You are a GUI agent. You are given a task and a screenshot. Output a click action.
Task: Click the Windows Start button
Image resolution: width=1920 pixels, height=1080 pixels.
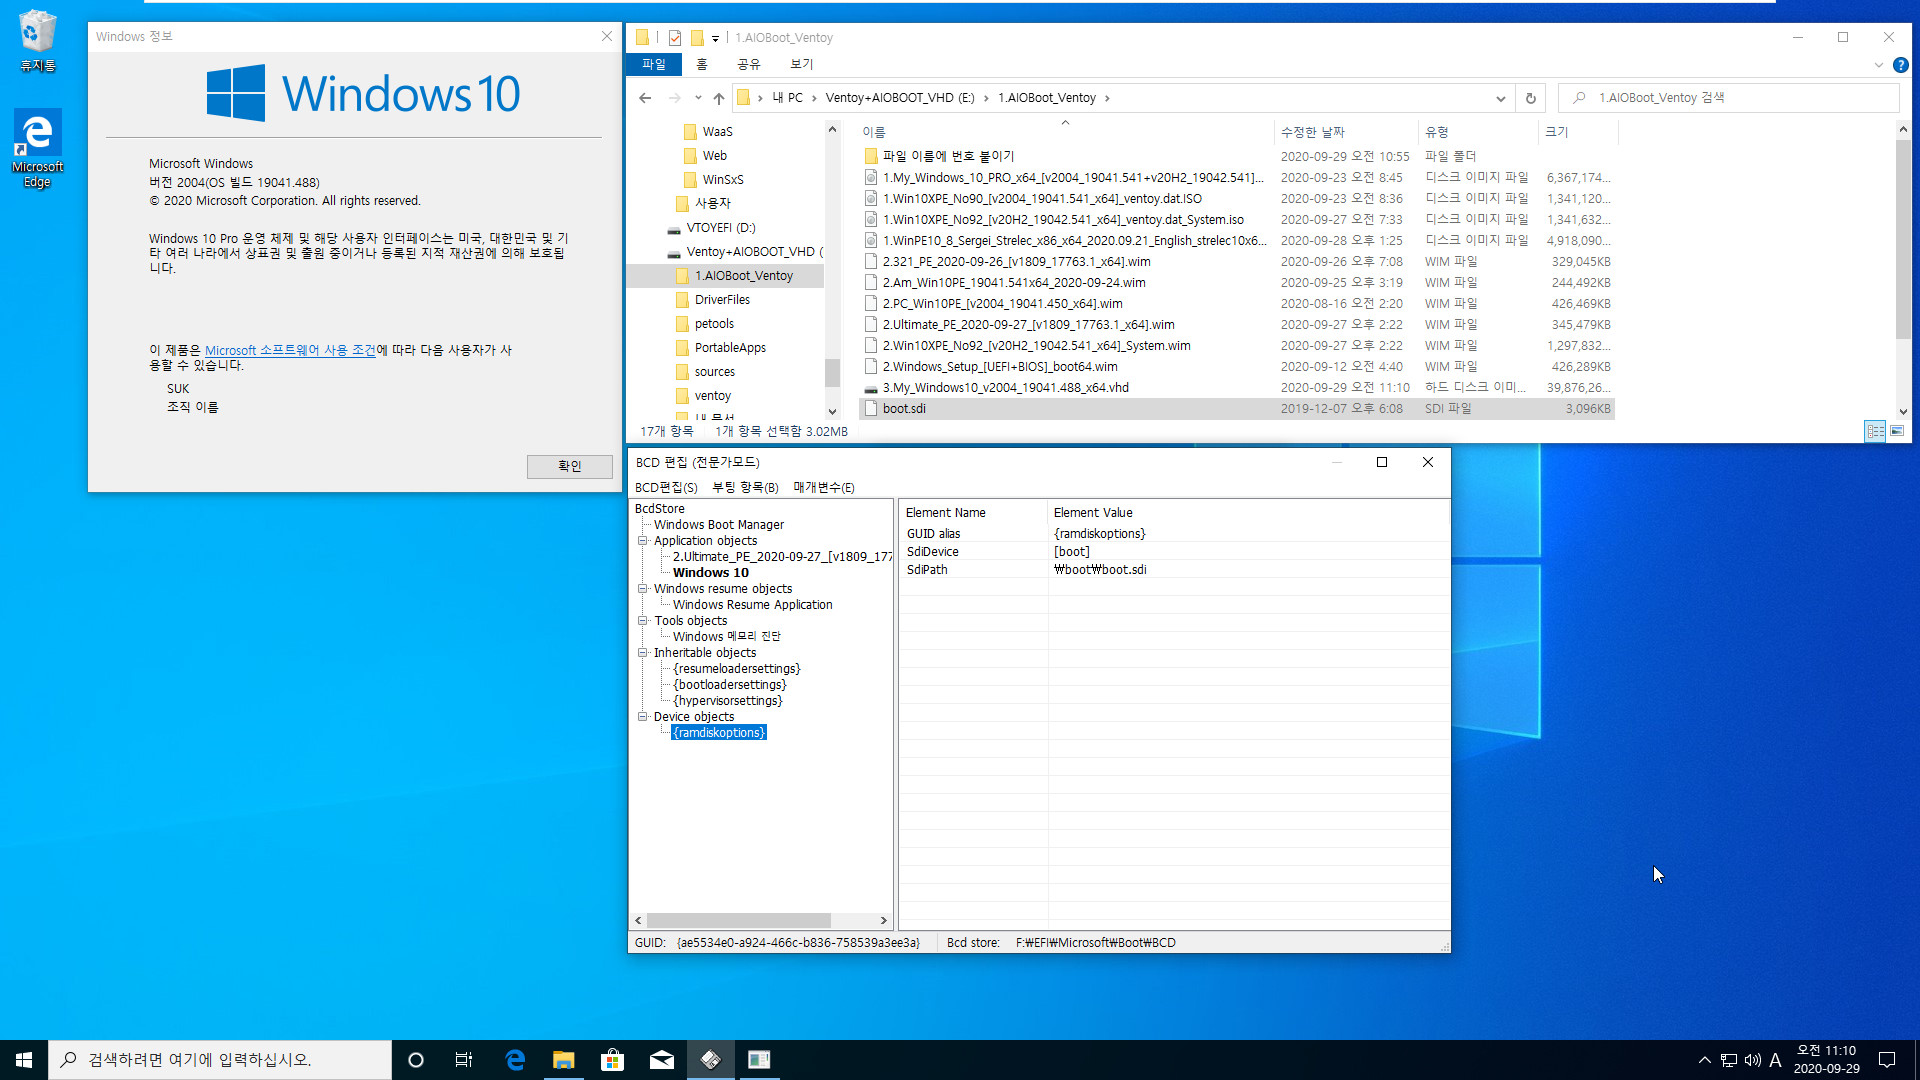(24, 1060)
